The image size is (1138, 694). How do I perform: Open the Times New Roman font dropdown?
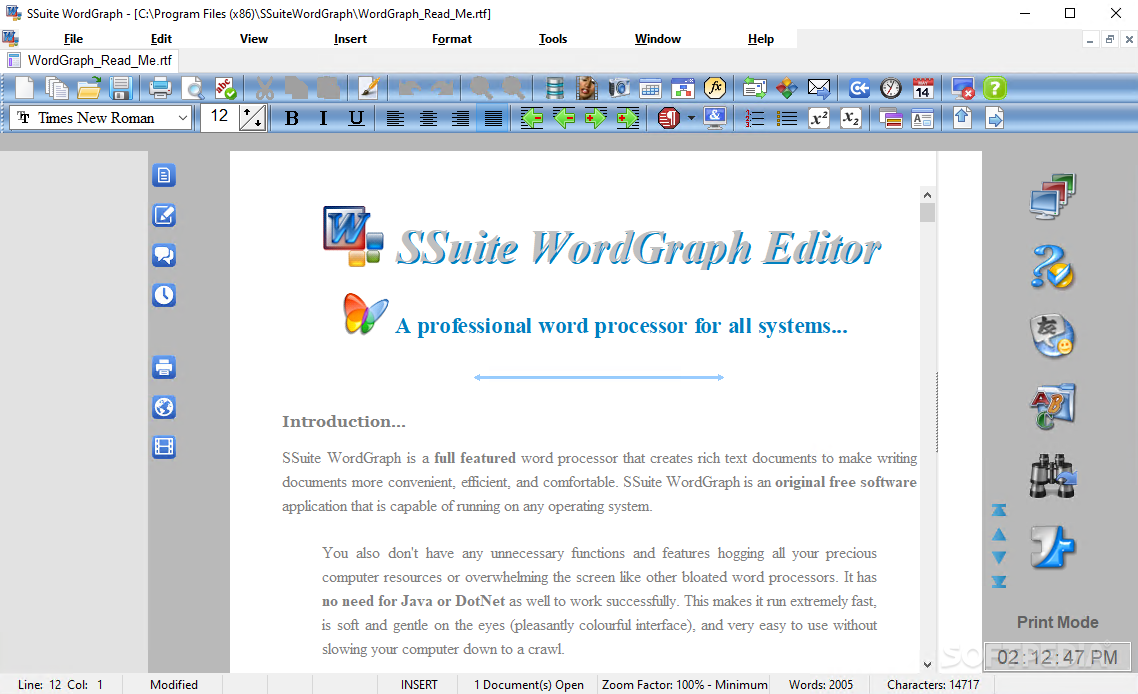tap(183, 118)
